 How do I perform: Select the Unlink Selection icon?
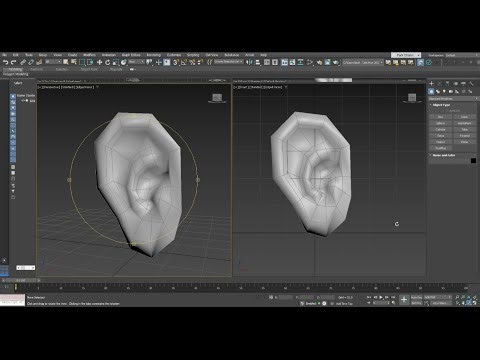(x=31, y=62)
